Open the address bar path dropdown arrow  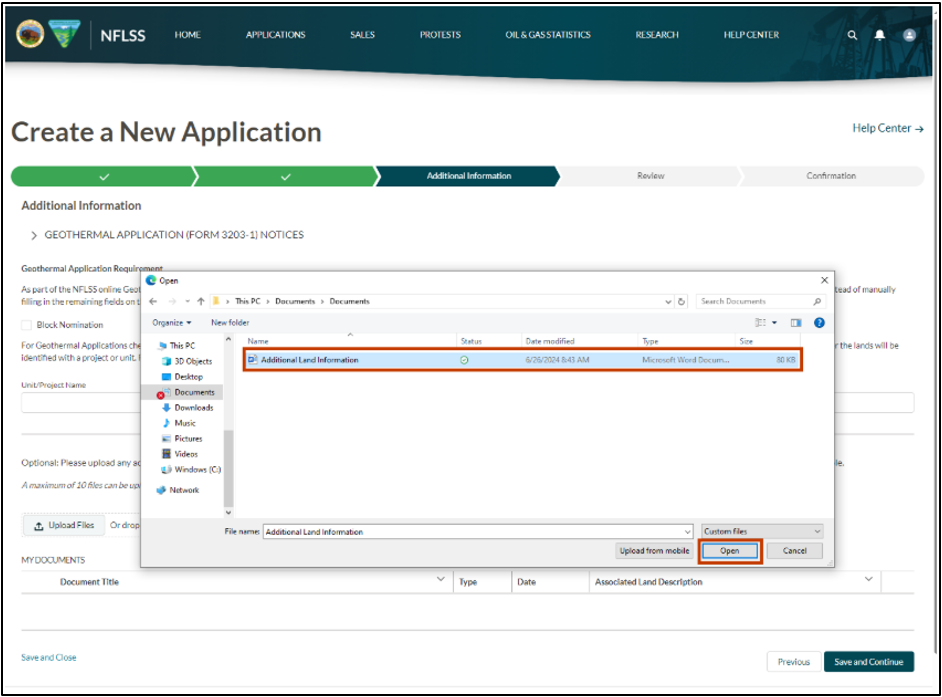coord(668,302)
